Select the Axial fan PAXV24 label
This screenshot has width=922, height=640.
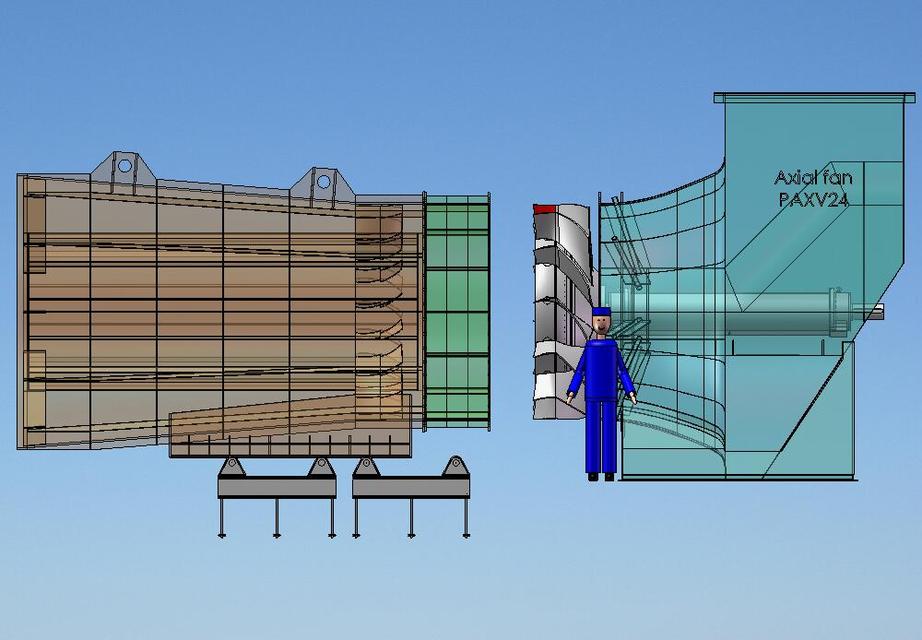(x=812, y=190)
